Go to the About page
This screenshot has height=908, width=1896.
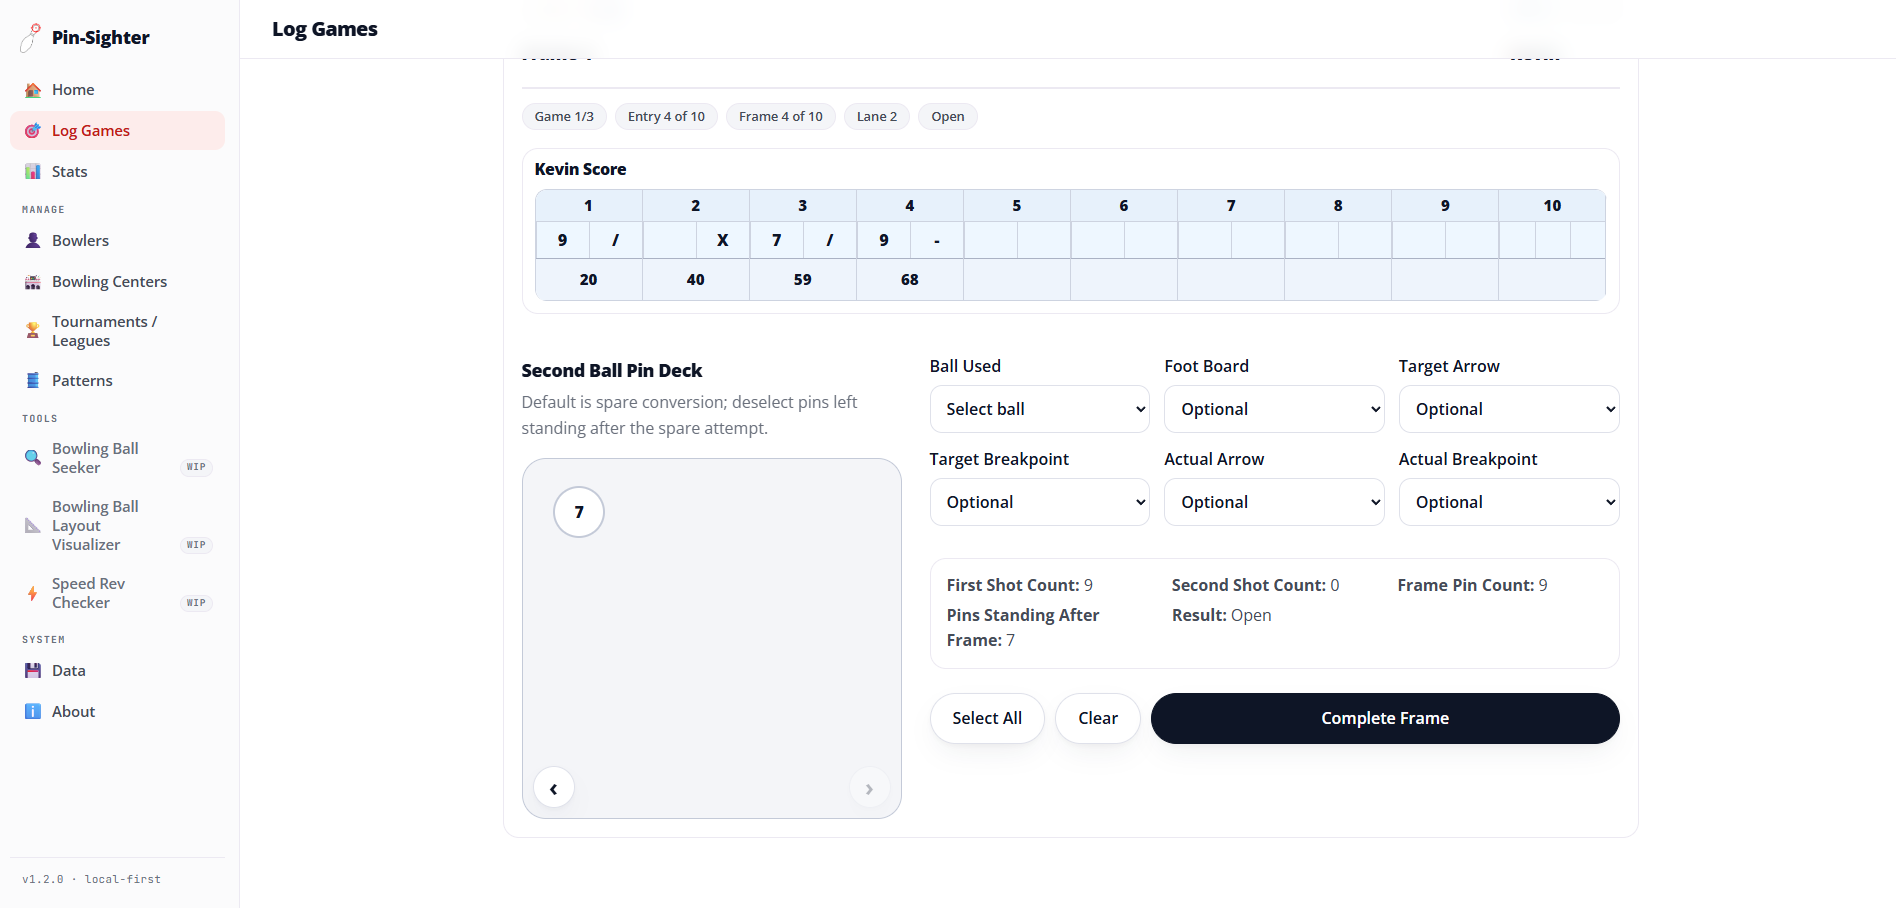point(117,712)
